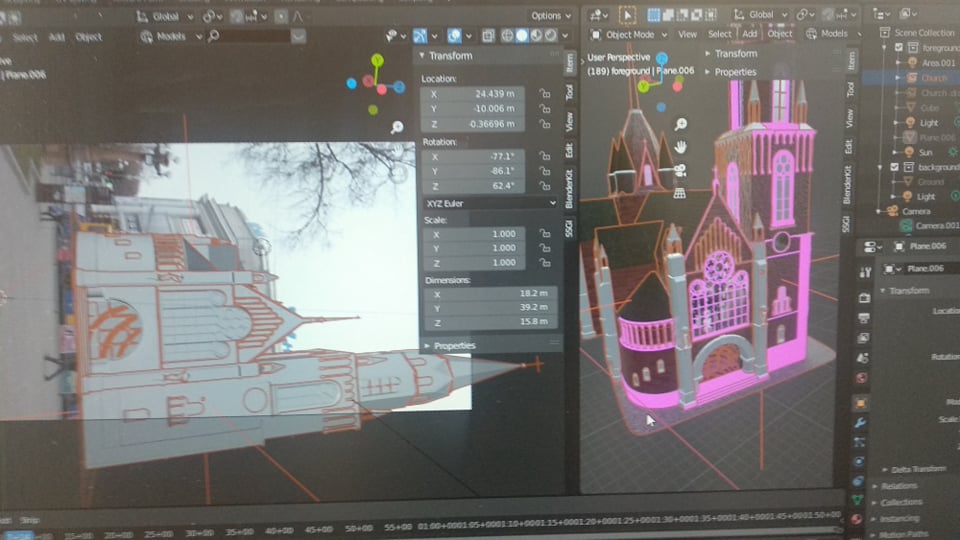The height and width of the screenshot is (540, 960).
Task: Toggle Scale X lock icon
Action: tap(544, 233)
